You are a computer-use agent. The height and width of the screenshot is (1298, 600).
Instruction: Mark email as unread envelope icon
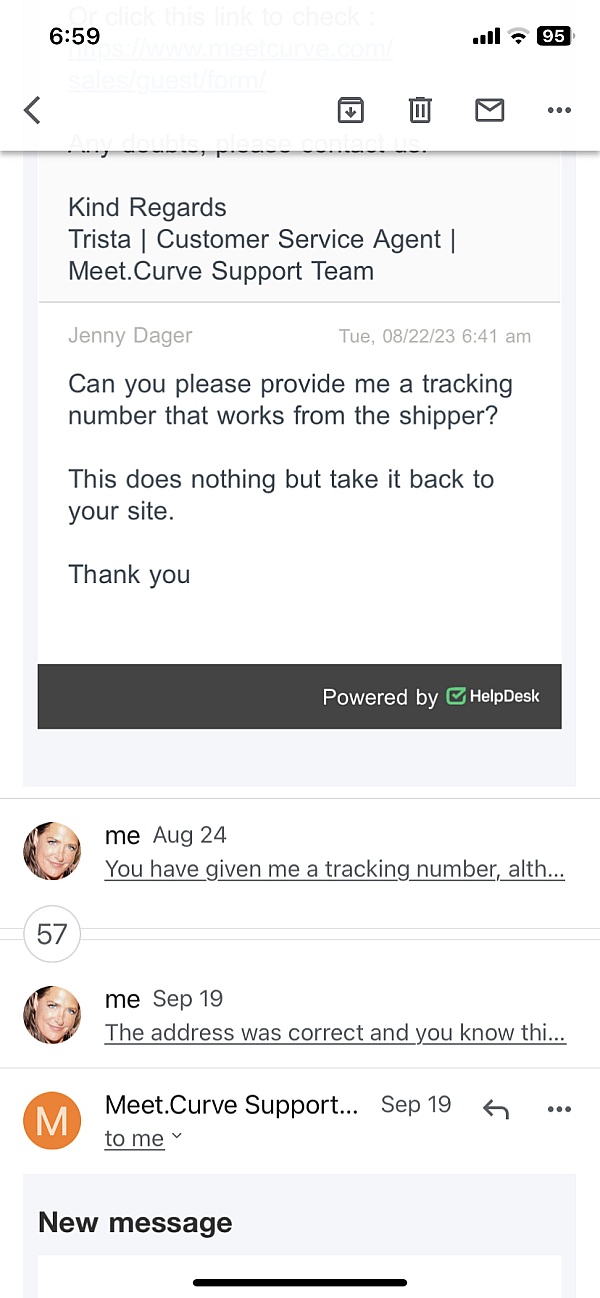click(489, 110)
